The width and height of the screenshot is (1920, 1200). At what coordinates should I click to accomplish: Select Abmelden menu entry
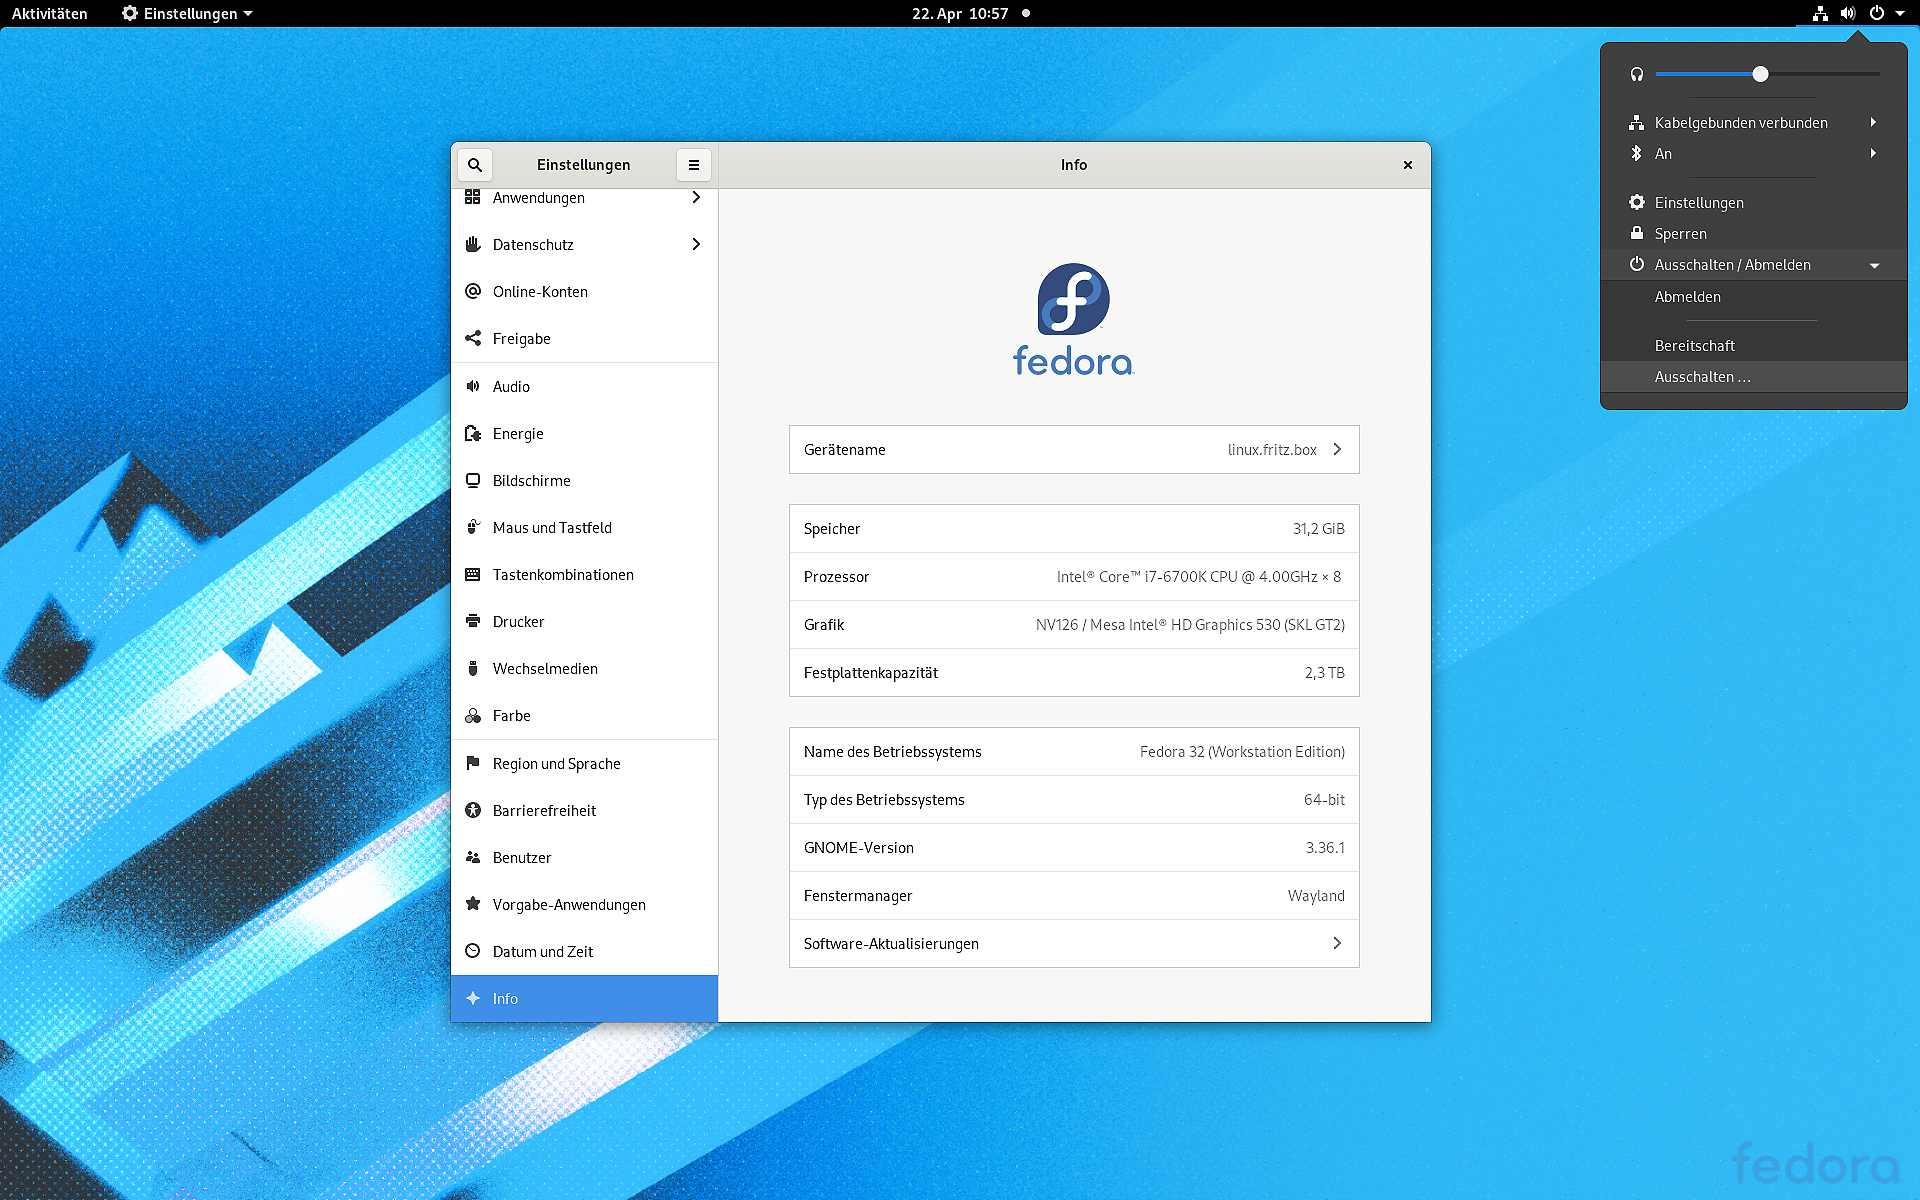[1687, 297]
